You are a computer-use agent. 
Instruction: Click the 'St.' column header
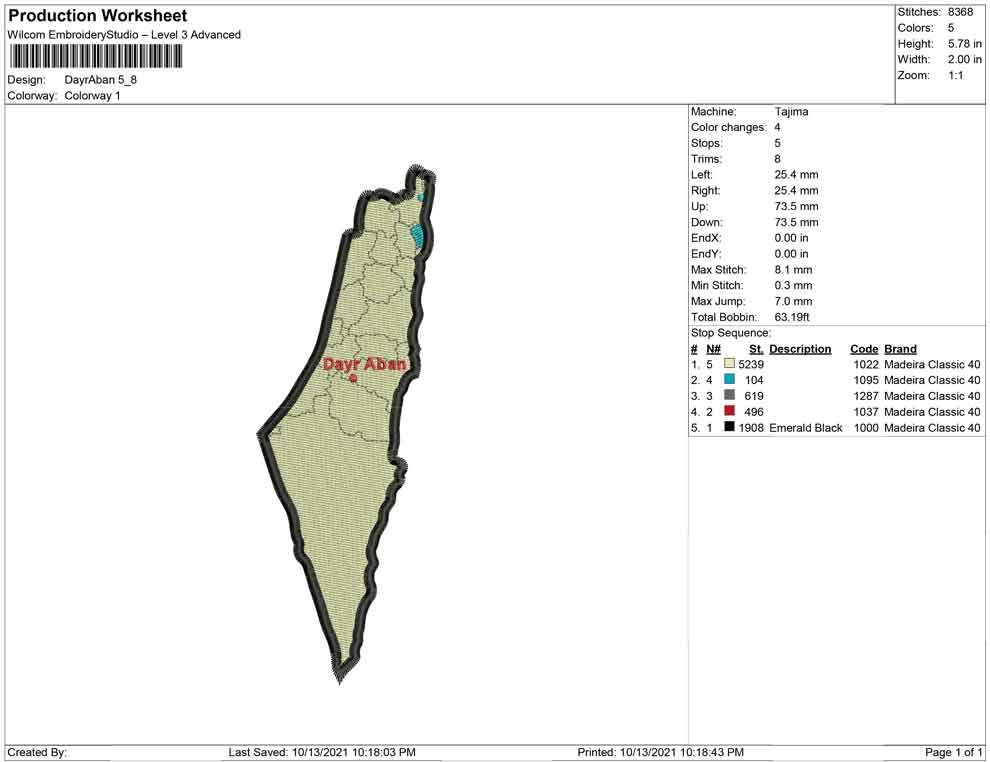click(756, 349)
